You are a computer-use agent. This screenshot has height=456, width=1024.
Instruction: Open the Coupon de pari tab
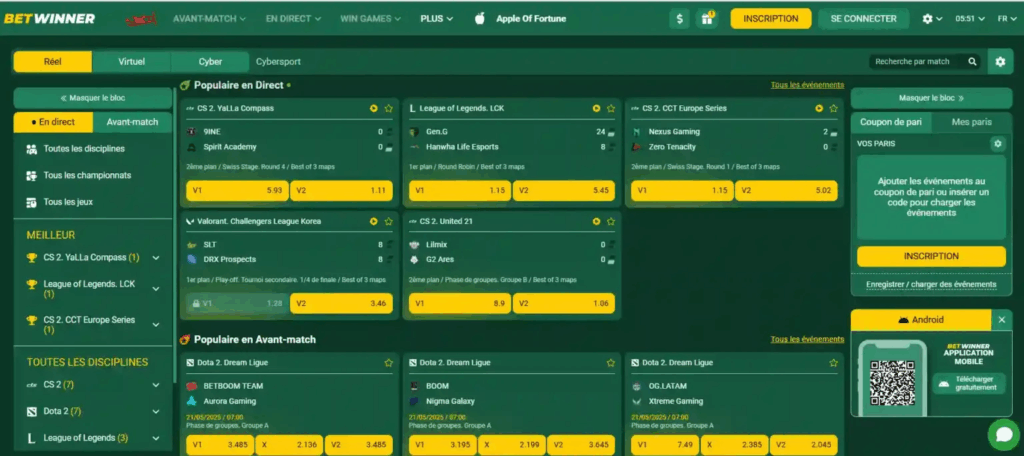click(x=891, y=122)
